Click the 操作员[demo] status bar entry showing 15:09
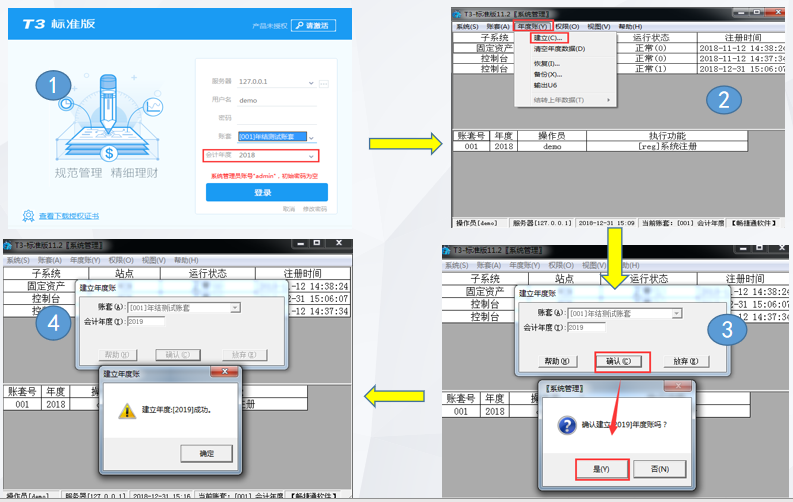The height and width of the screenshot is (502, 793). (476, 223)
